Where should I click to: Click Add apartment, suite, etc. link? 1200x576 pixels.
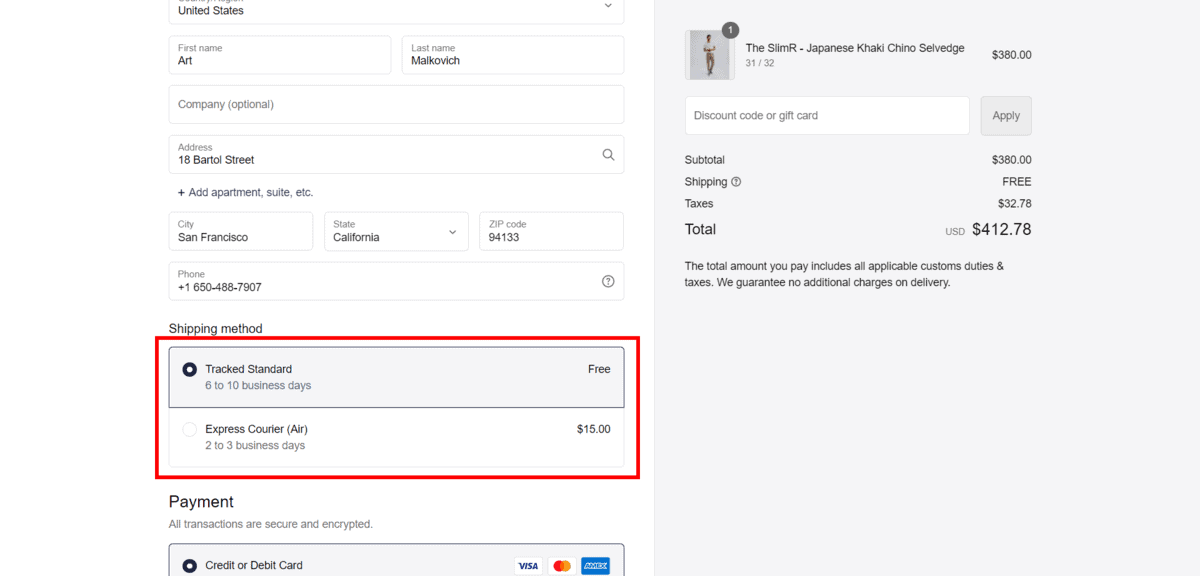click(x=246, y=192)
